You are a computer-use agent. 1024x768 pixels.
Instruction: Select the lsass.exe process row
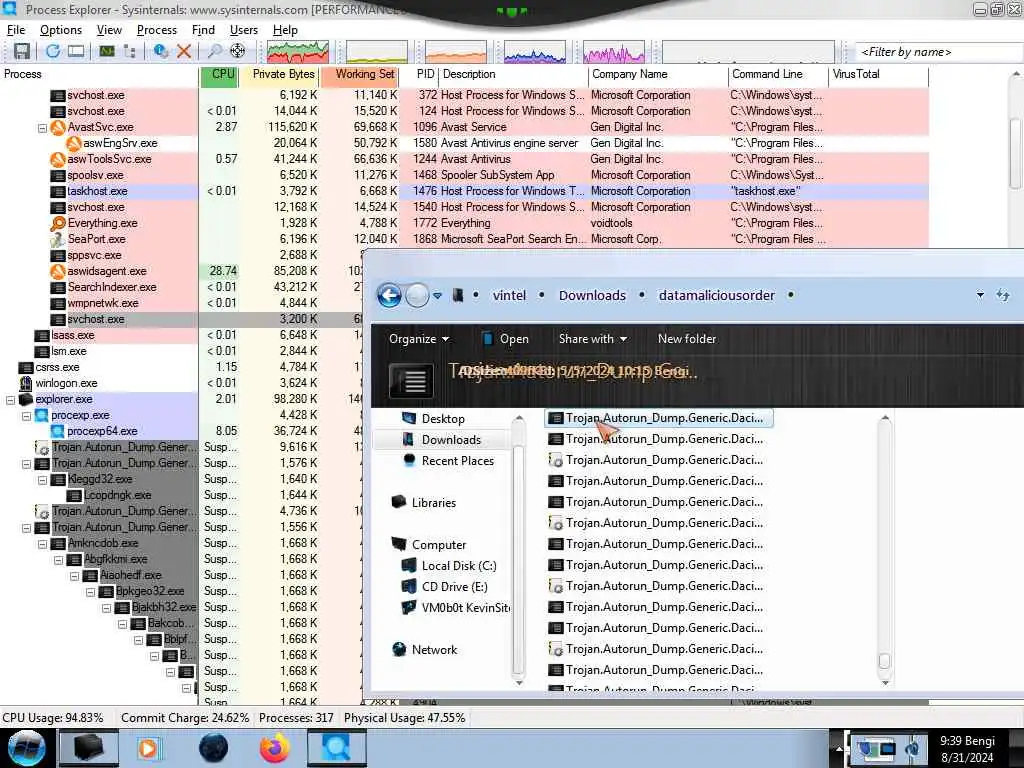[181, 335]
